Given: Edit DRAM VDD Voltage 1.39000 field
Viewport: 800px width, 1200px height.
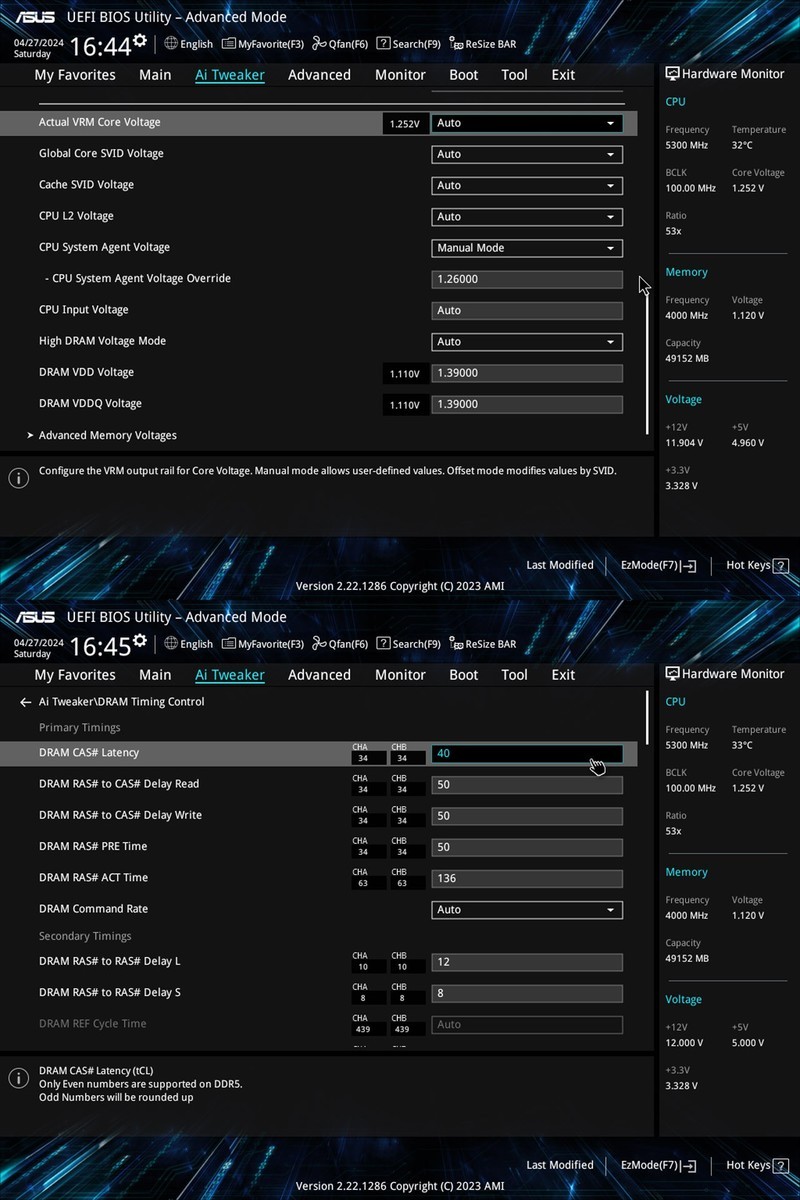Looking at the screenshot, I should coord(527,373).
